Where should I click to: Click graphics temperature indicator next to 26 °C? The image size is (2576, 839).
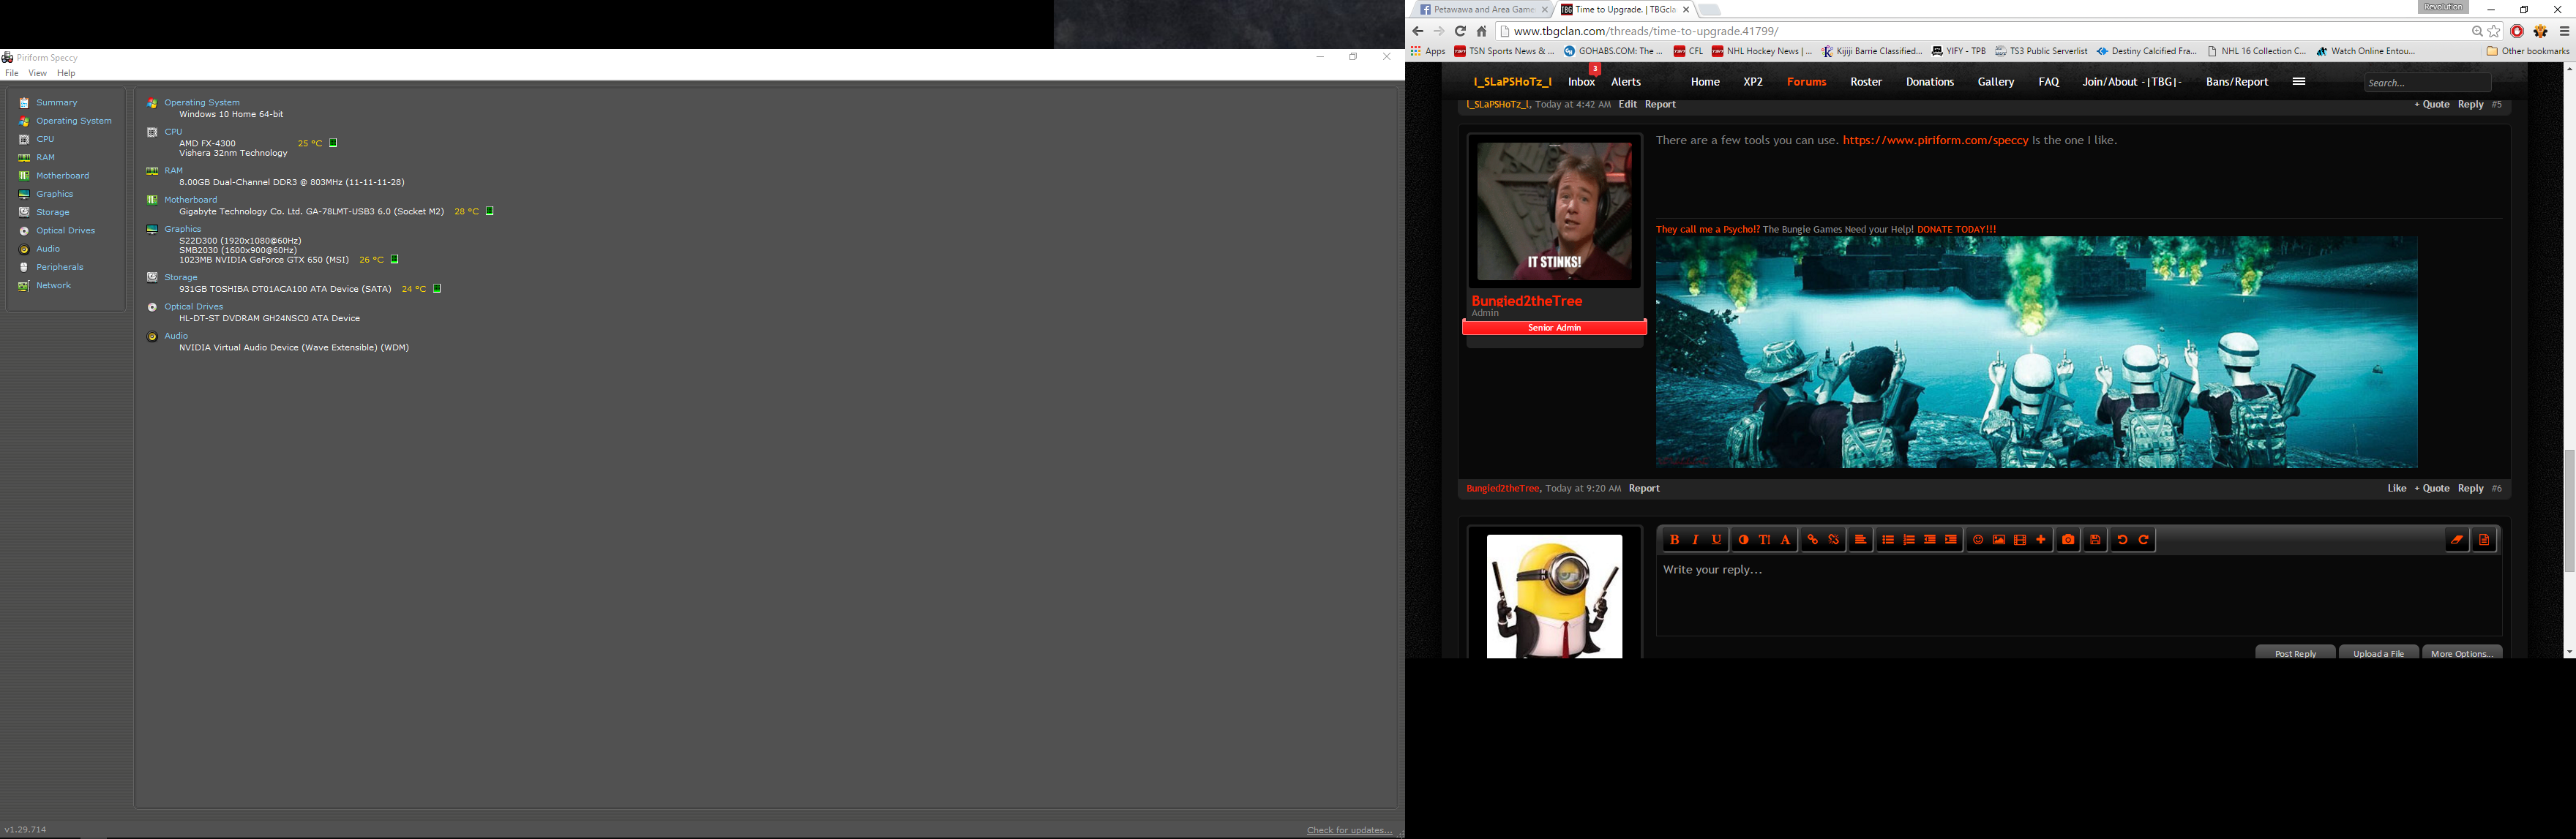(x=394, y=260)
